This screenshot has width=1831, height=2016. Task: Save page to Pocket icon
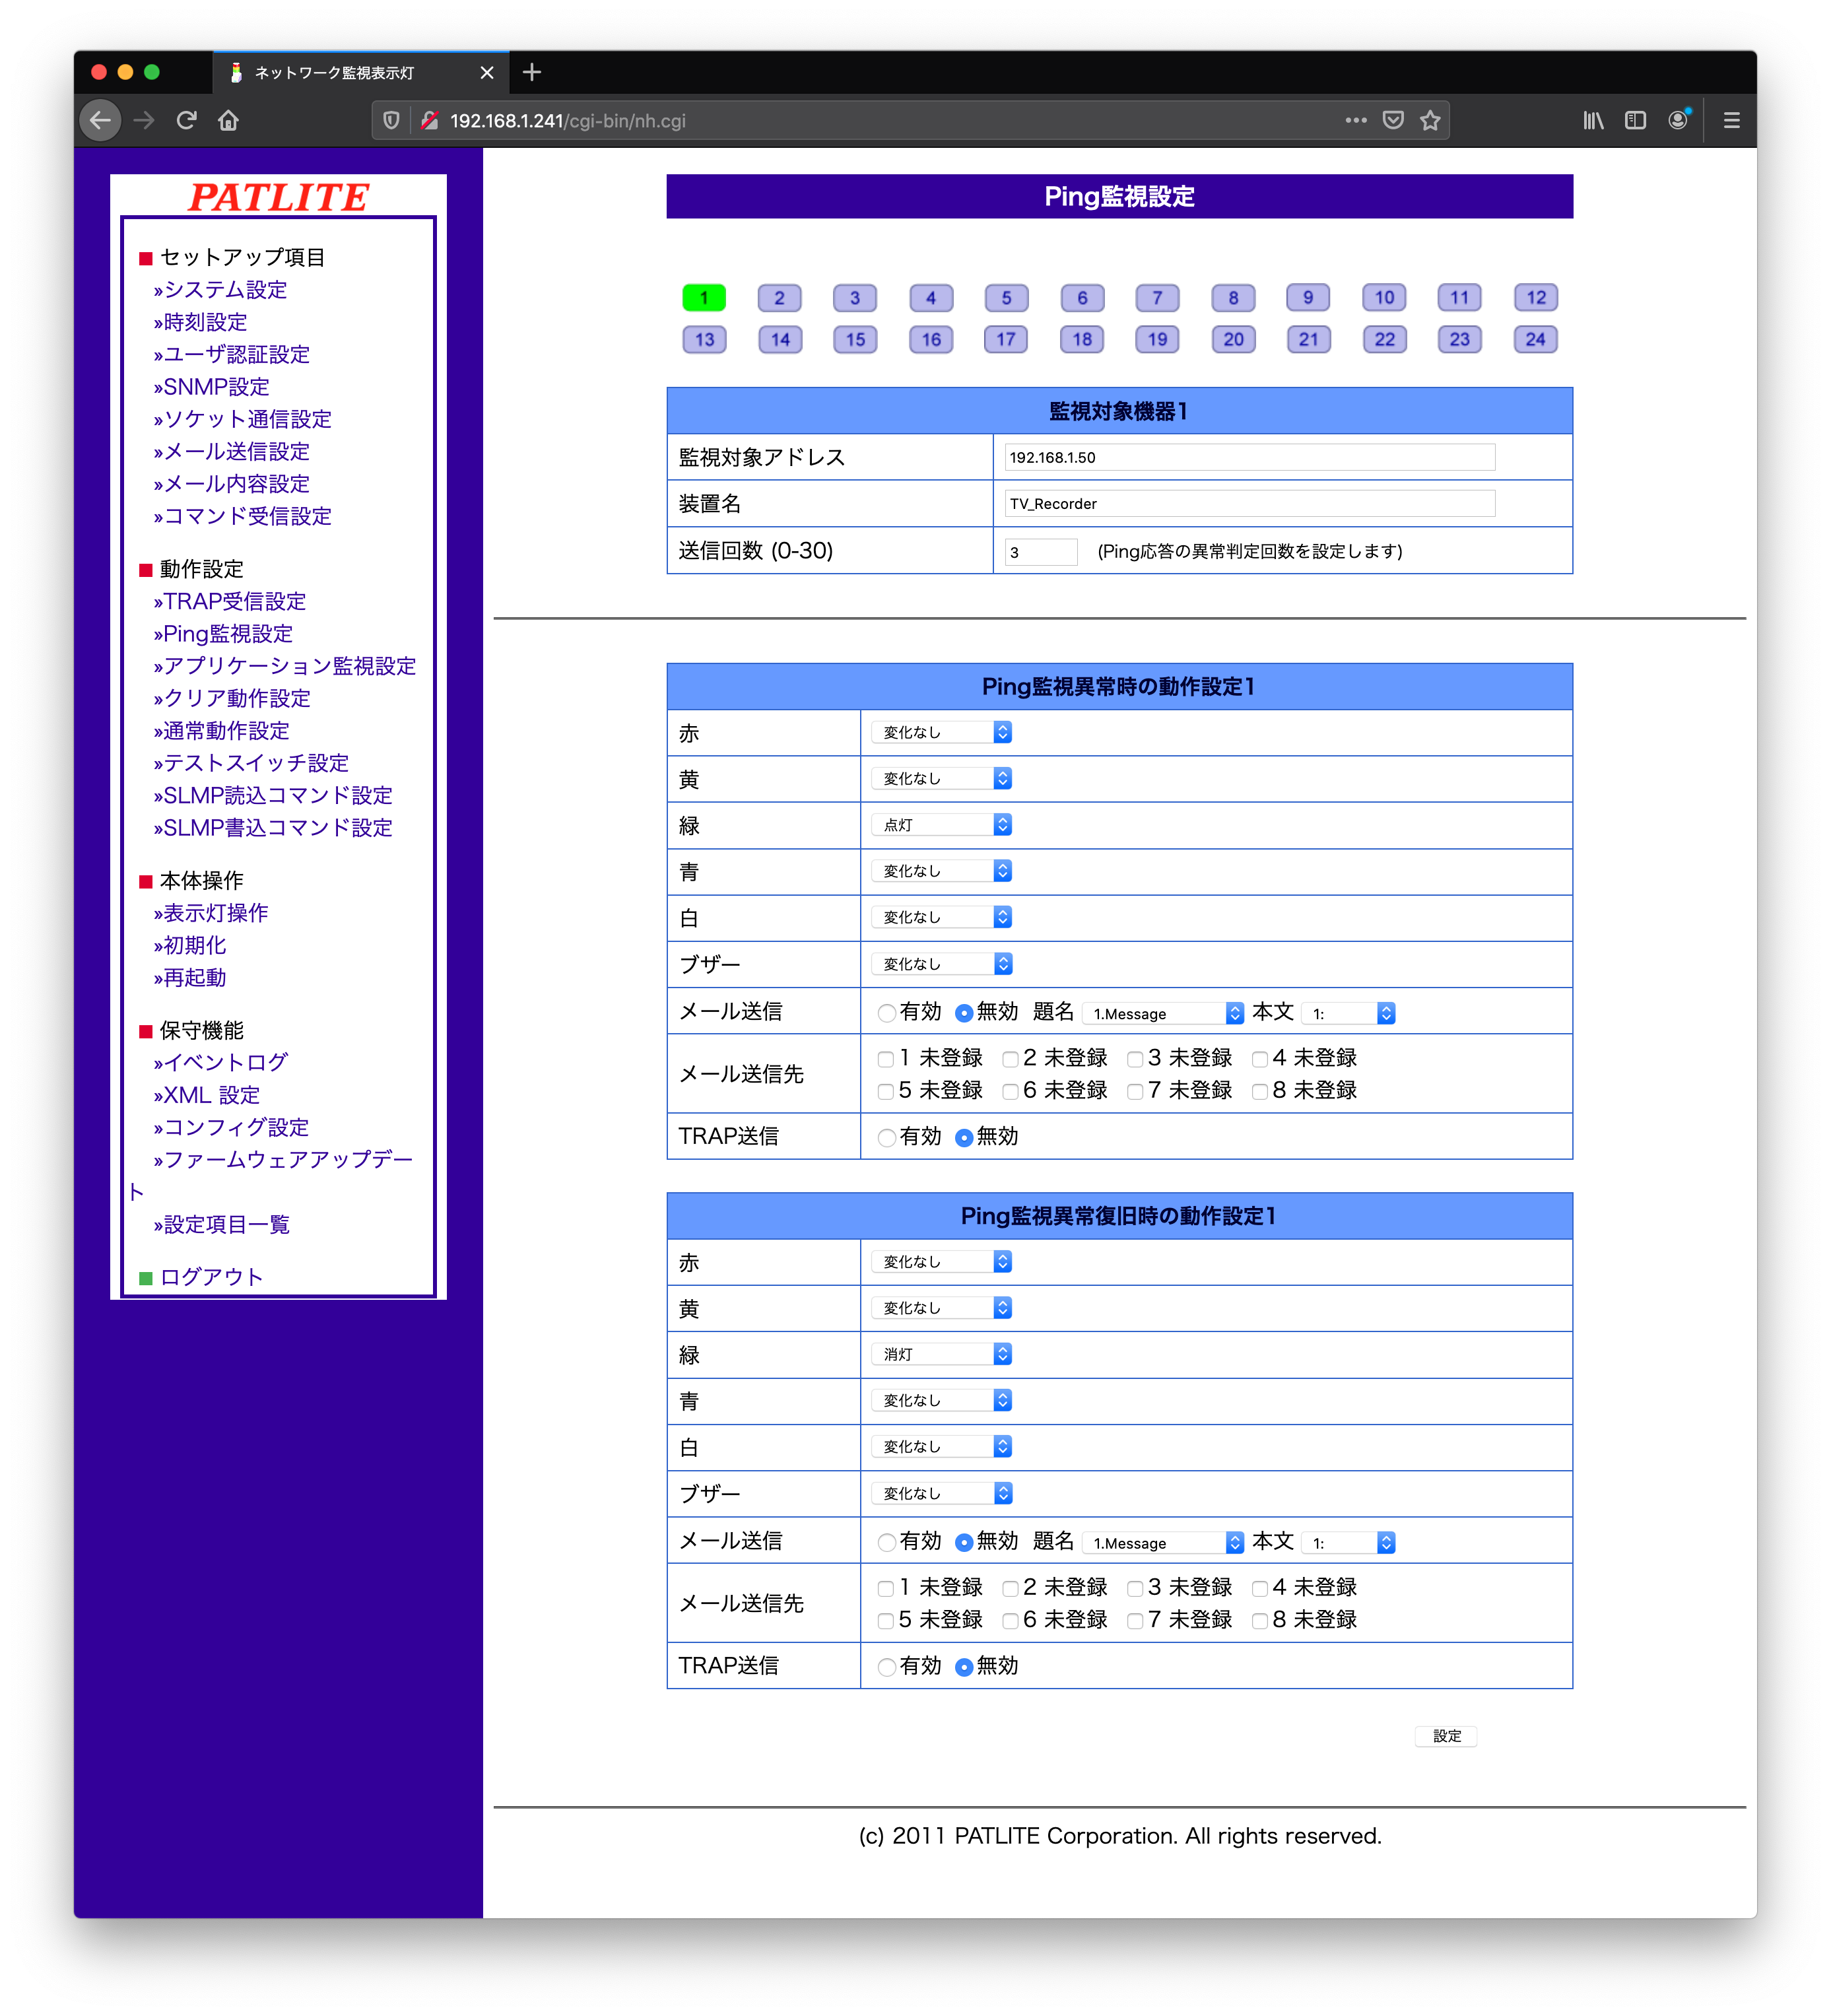point(1393,120)
